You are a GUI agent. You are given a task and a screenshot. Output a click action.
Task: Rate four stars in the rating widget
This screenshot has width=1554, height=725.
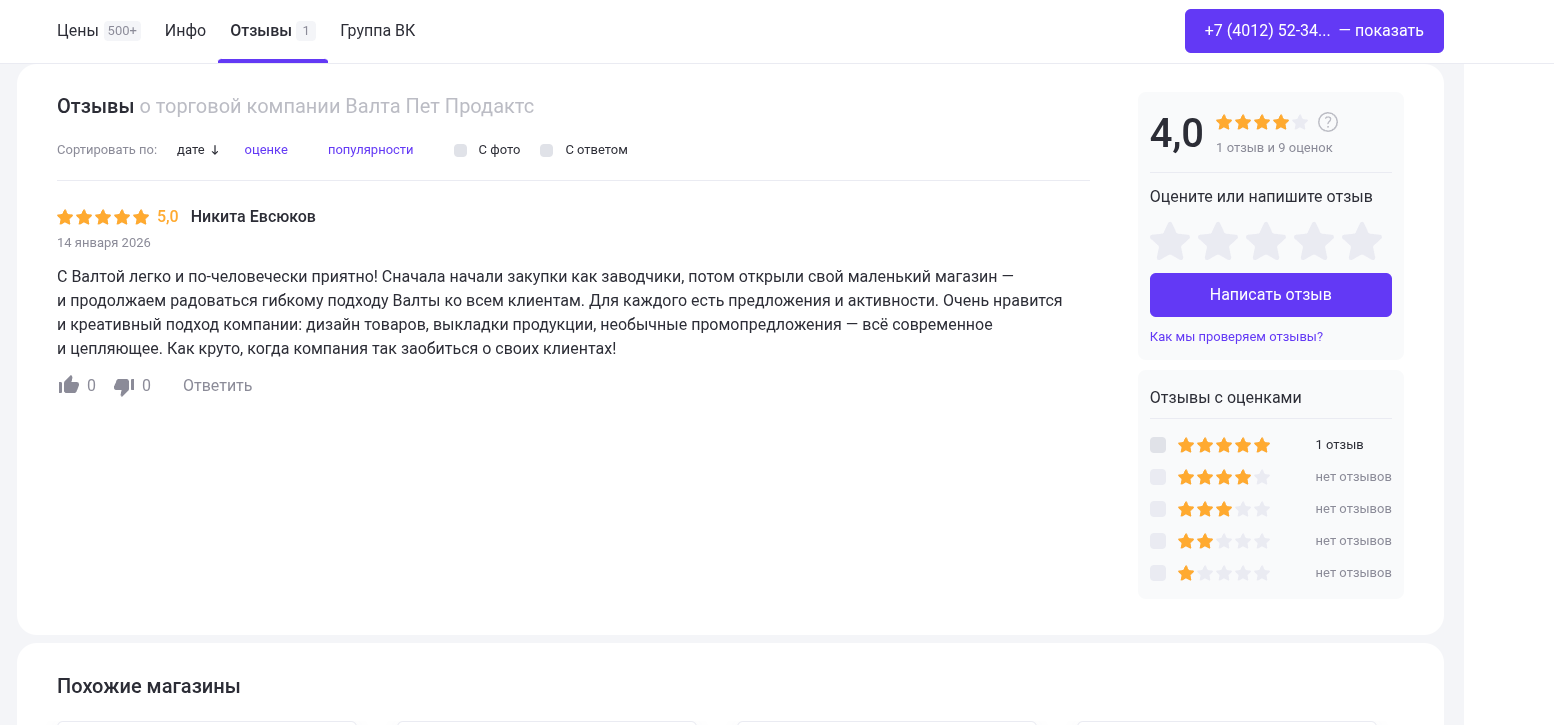(1314, 241)
